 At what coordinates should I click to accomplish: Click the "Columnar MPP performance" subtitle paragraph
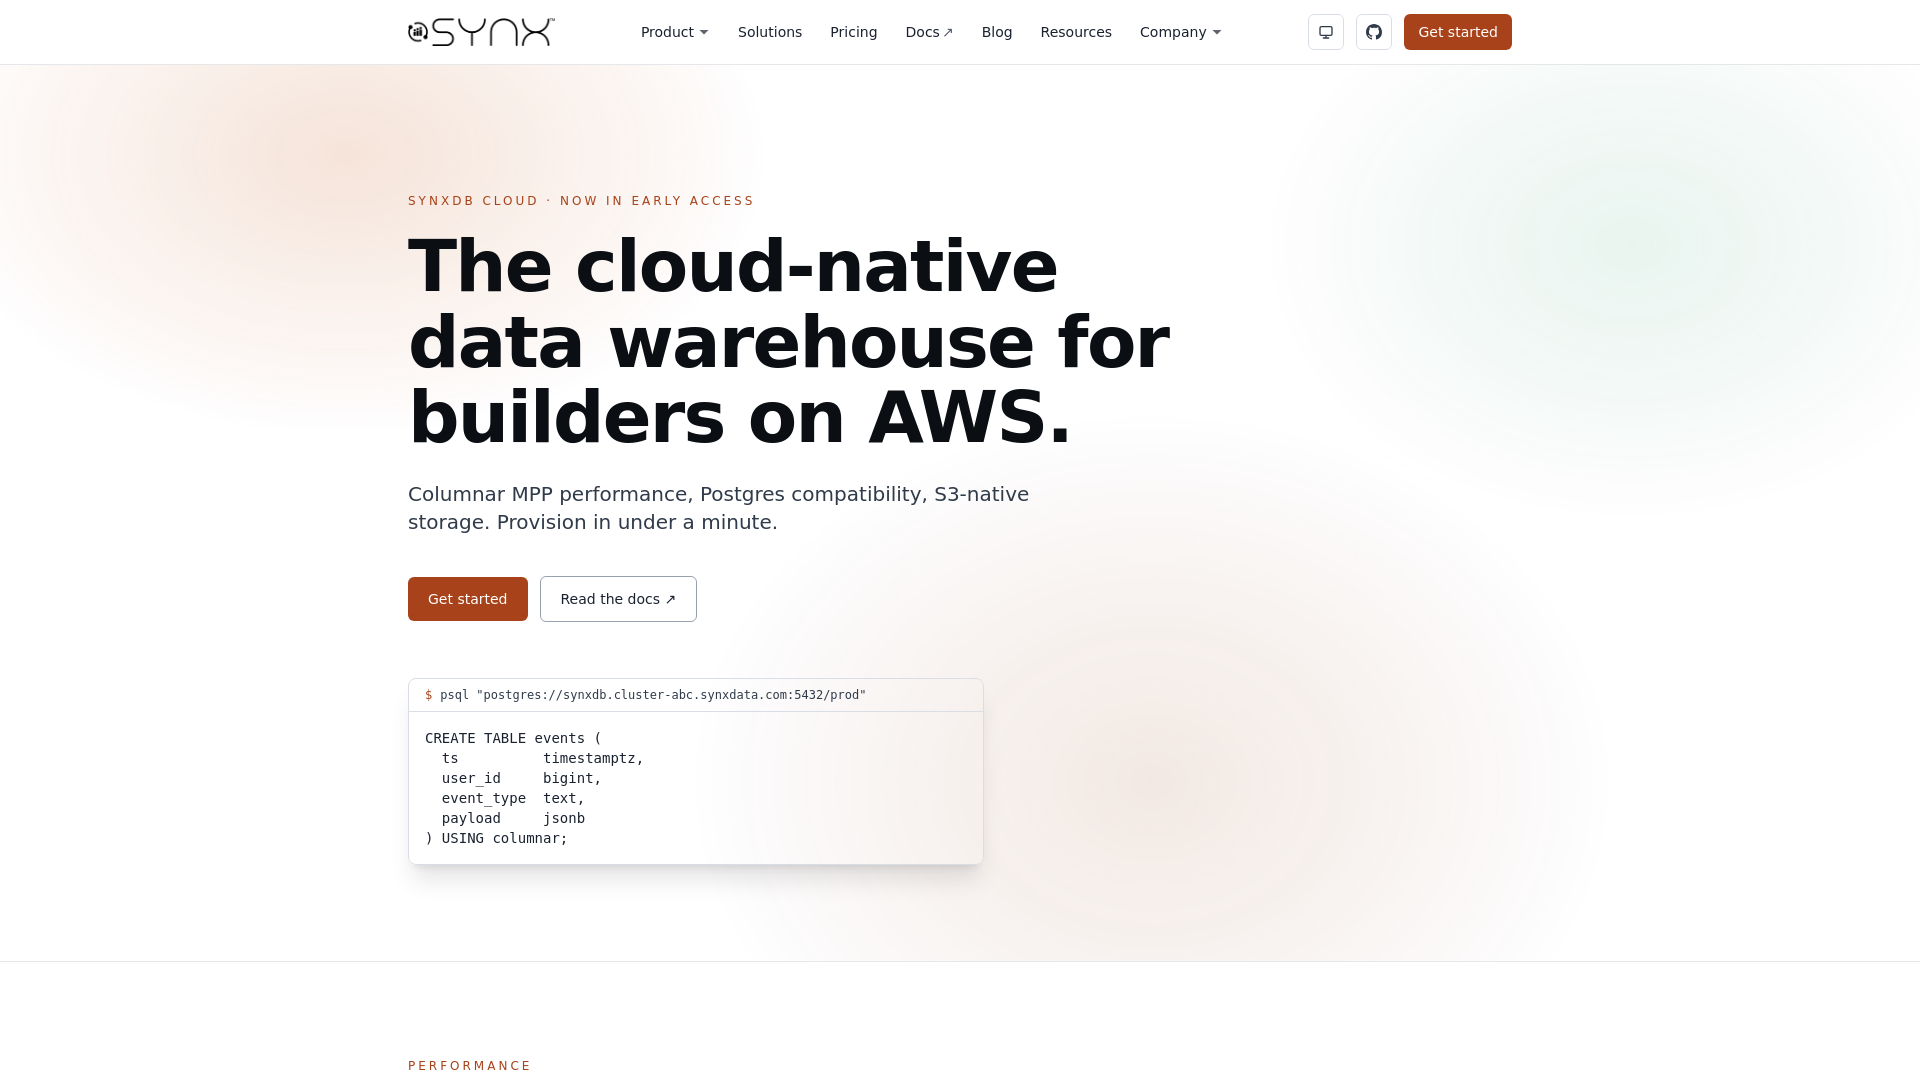point(718,508)
